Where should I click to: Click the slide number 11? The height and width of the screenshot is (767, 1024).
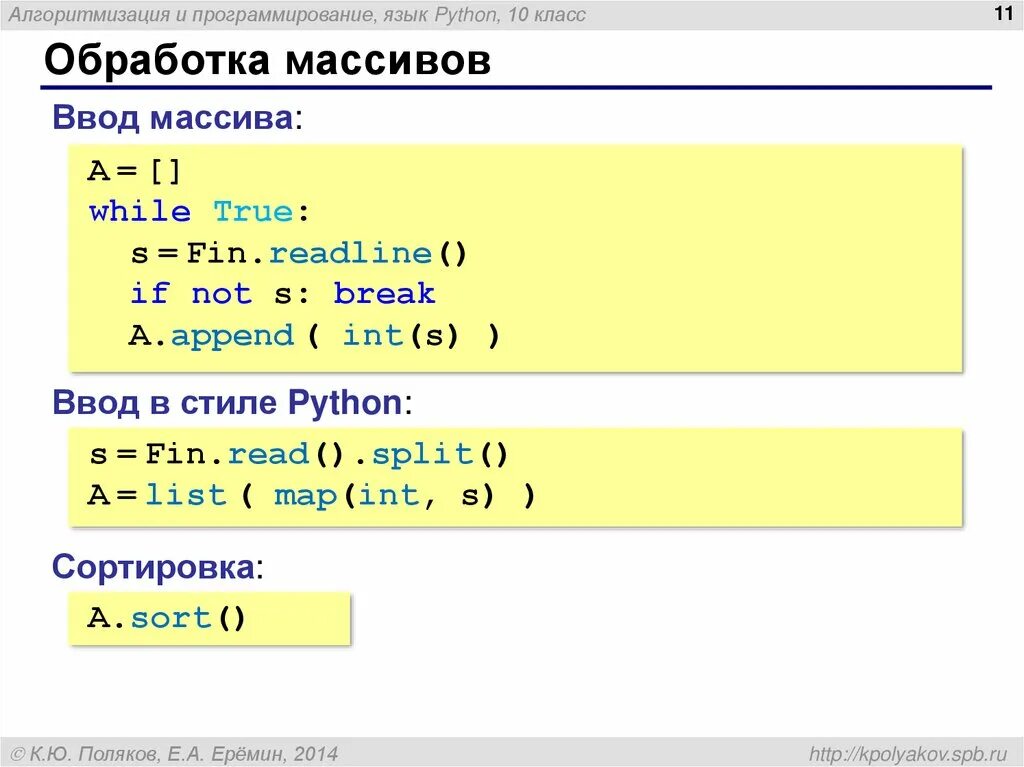pos(1003,14)
